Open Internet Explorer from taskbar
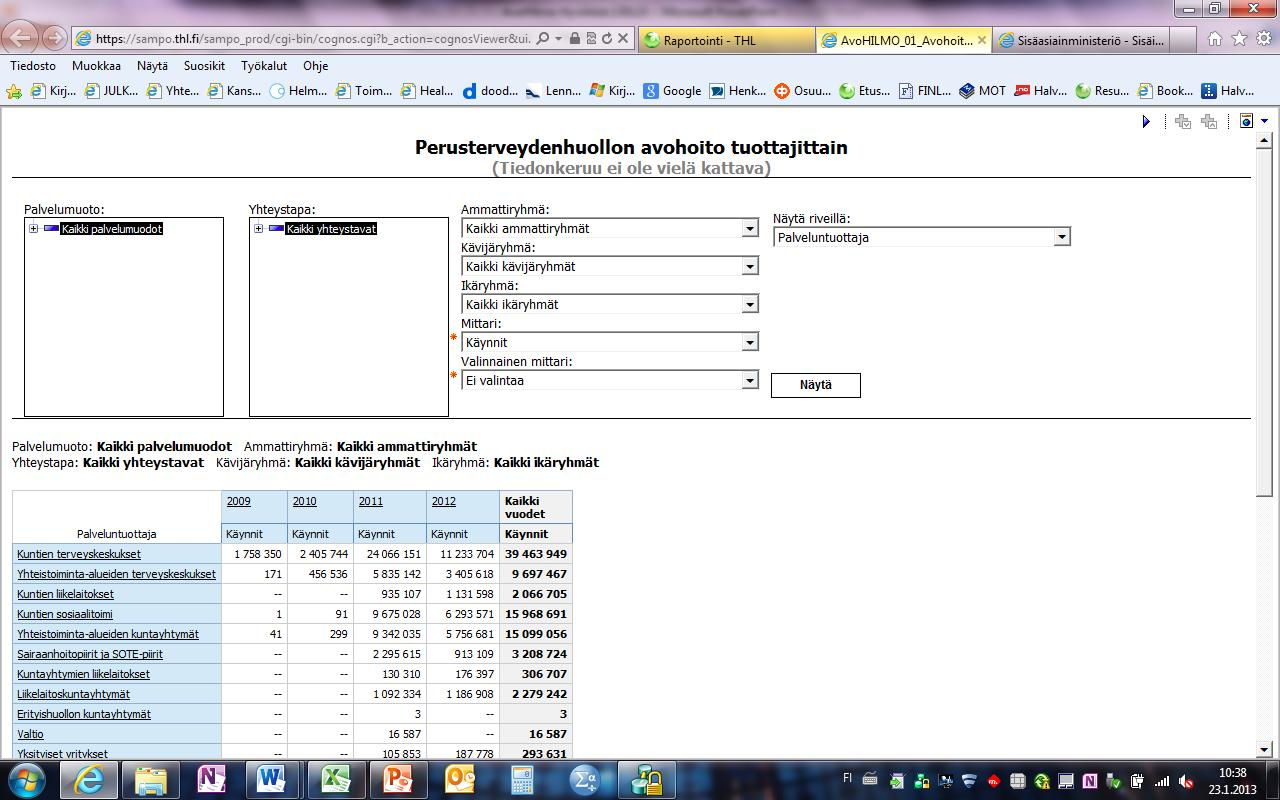Viewport: 1280px width, 800px height. click(x=87, y=779)
